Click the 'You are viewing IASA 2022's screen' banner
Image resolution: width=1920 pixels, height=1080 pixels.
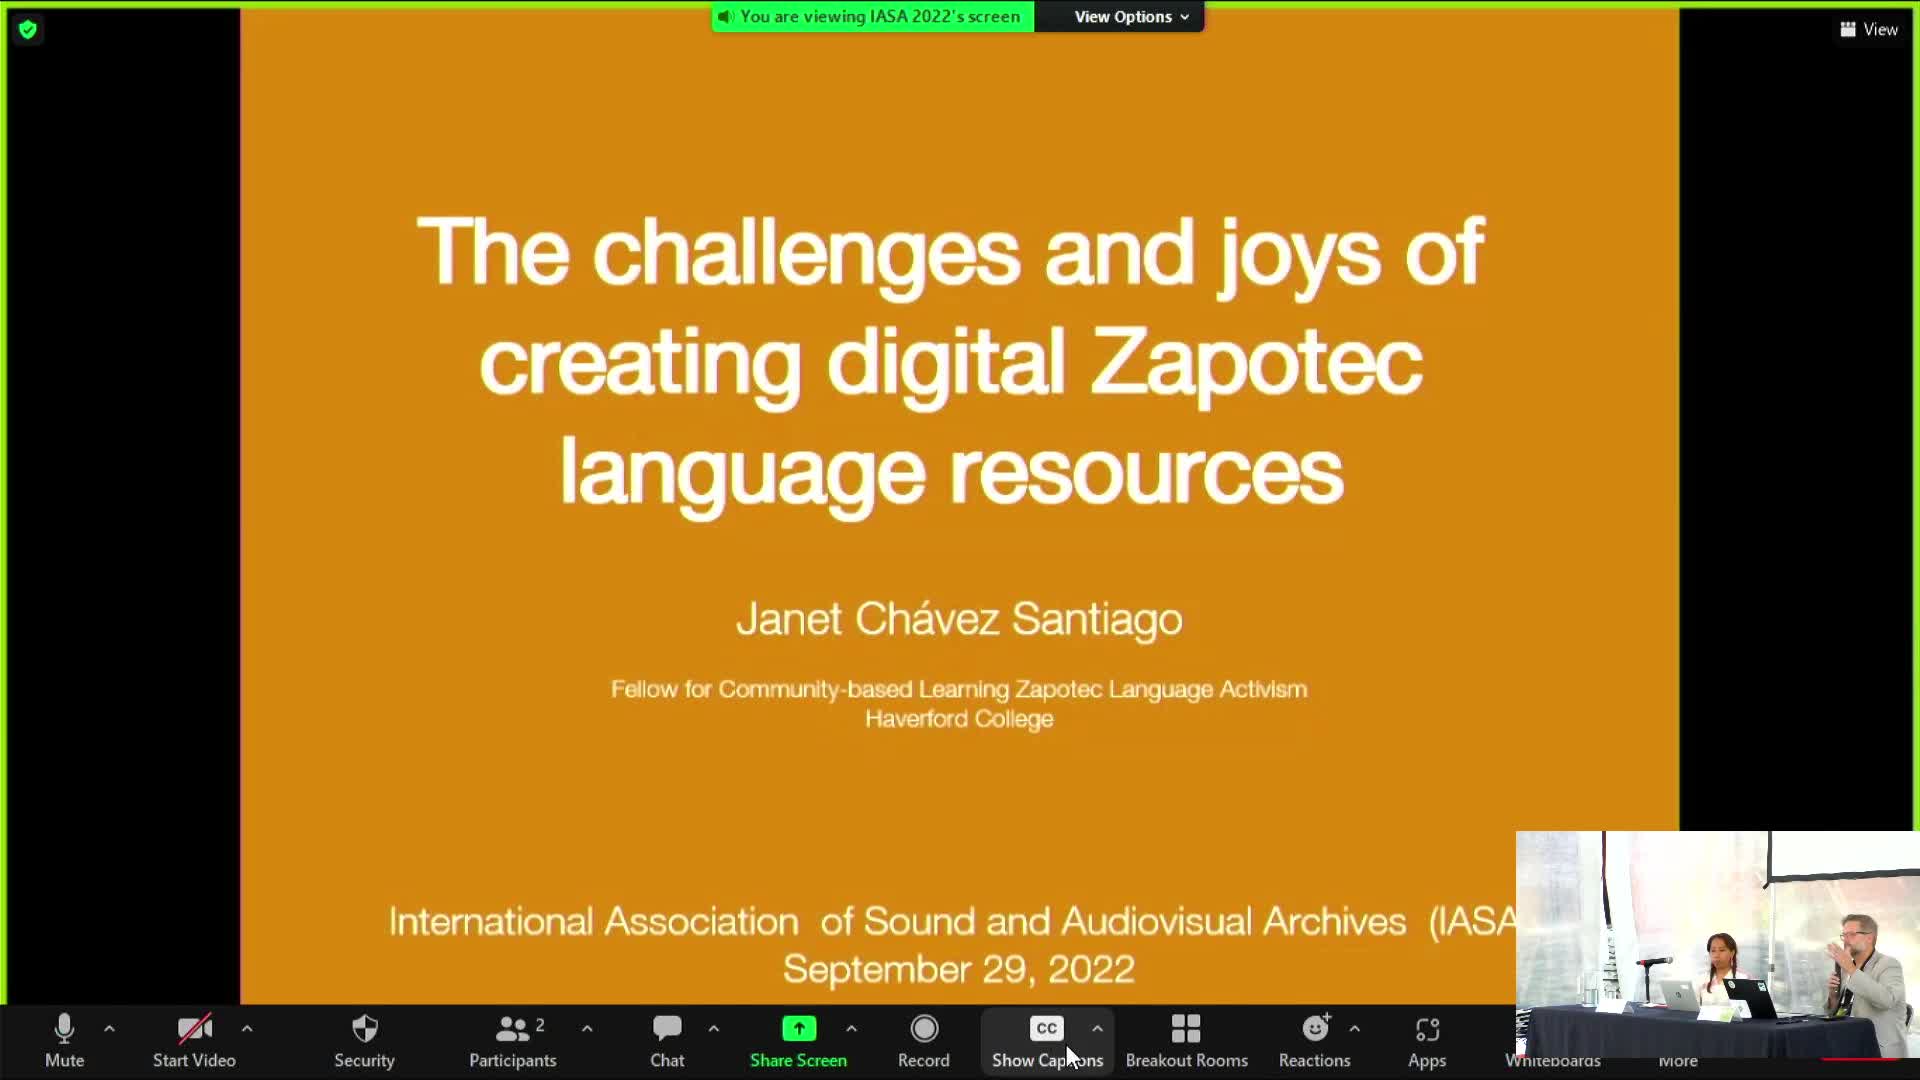point(872,17)
